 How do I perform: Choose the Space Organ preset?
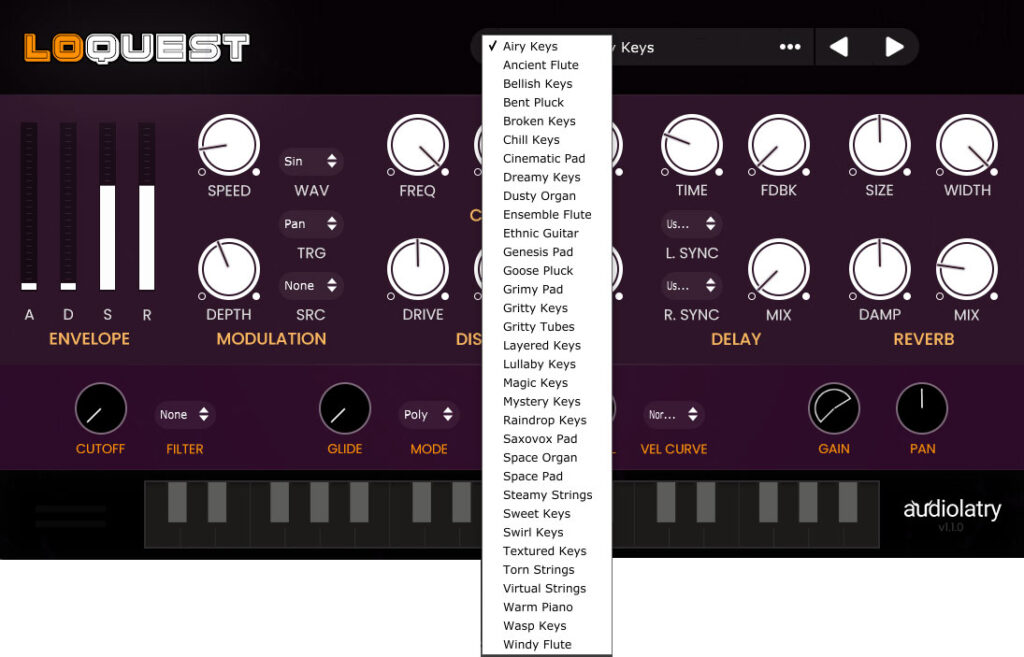(547, 458)
